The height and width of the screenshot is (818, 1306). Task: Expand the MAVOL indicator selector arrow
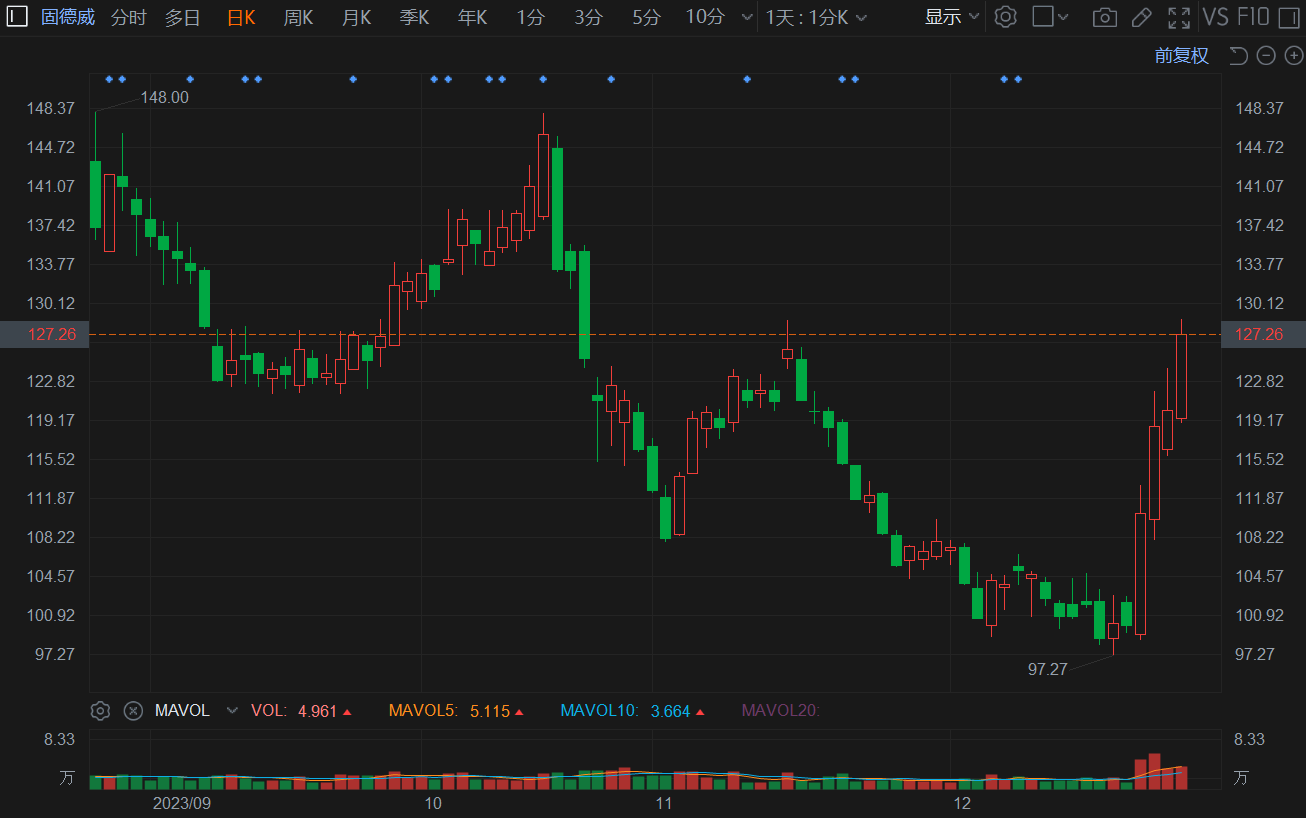click(232, 711)
